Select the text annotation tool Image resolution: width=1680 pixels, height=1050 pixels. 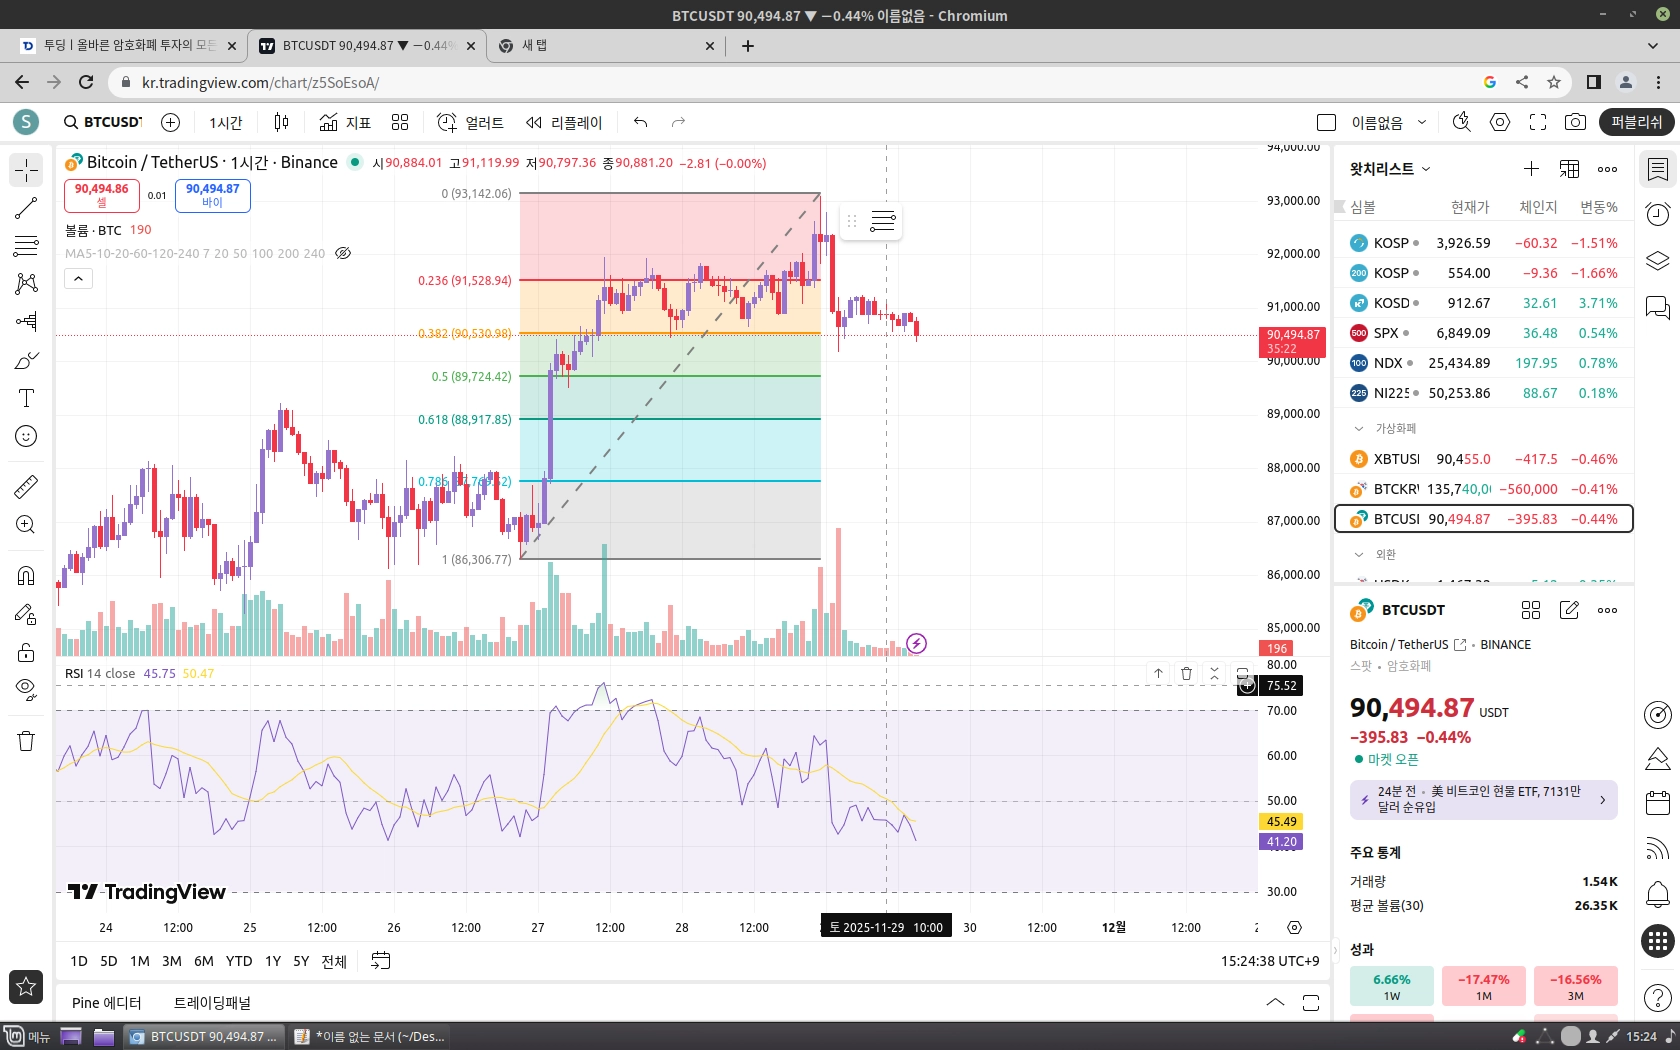click(x=26, y=398)
